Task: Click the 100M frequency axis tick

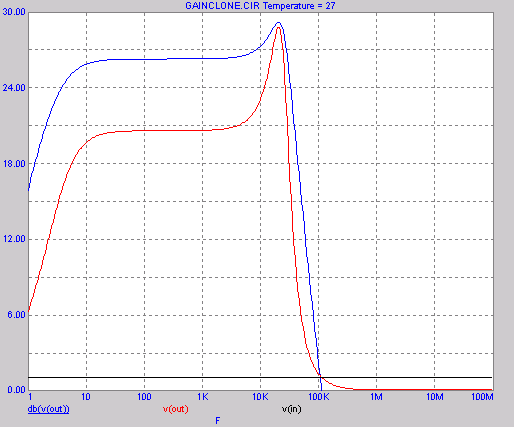Action: [482, 397]
